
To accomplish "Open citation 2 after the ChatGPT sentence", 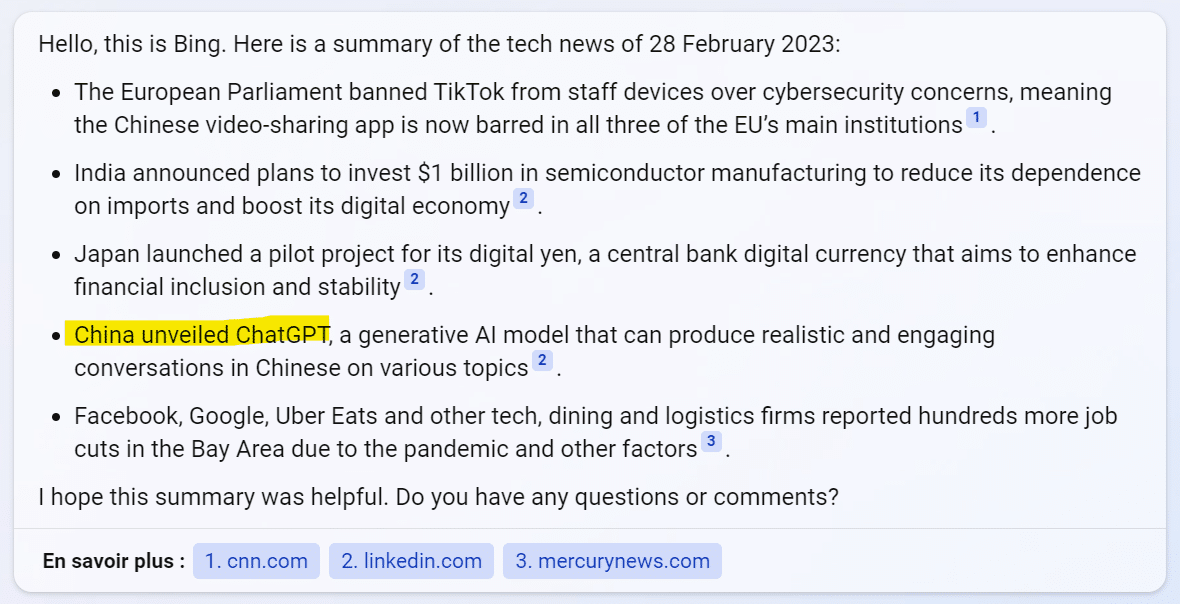I will click(542, 362).
